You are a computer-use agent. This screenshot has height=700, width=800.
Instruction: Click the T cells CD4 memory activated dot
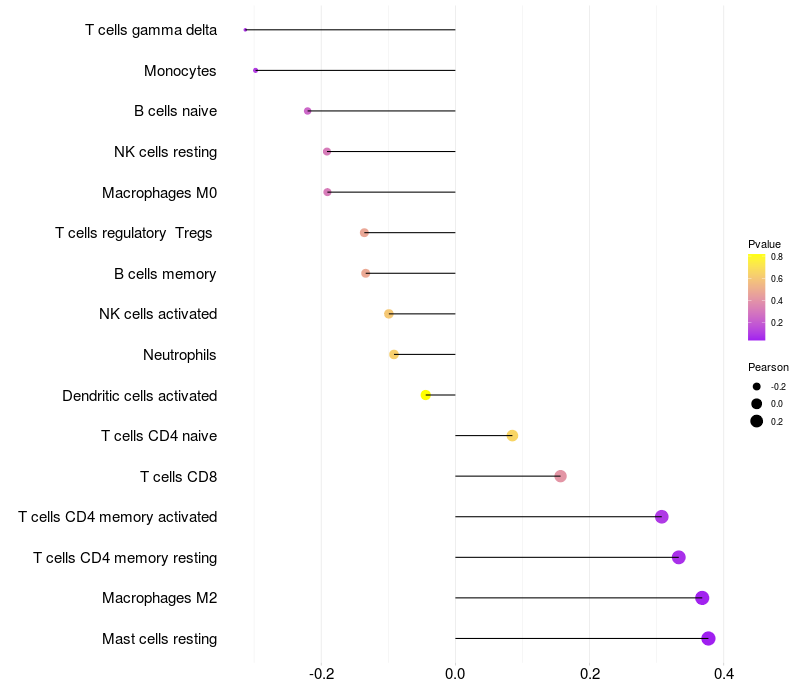pos(661,517)
